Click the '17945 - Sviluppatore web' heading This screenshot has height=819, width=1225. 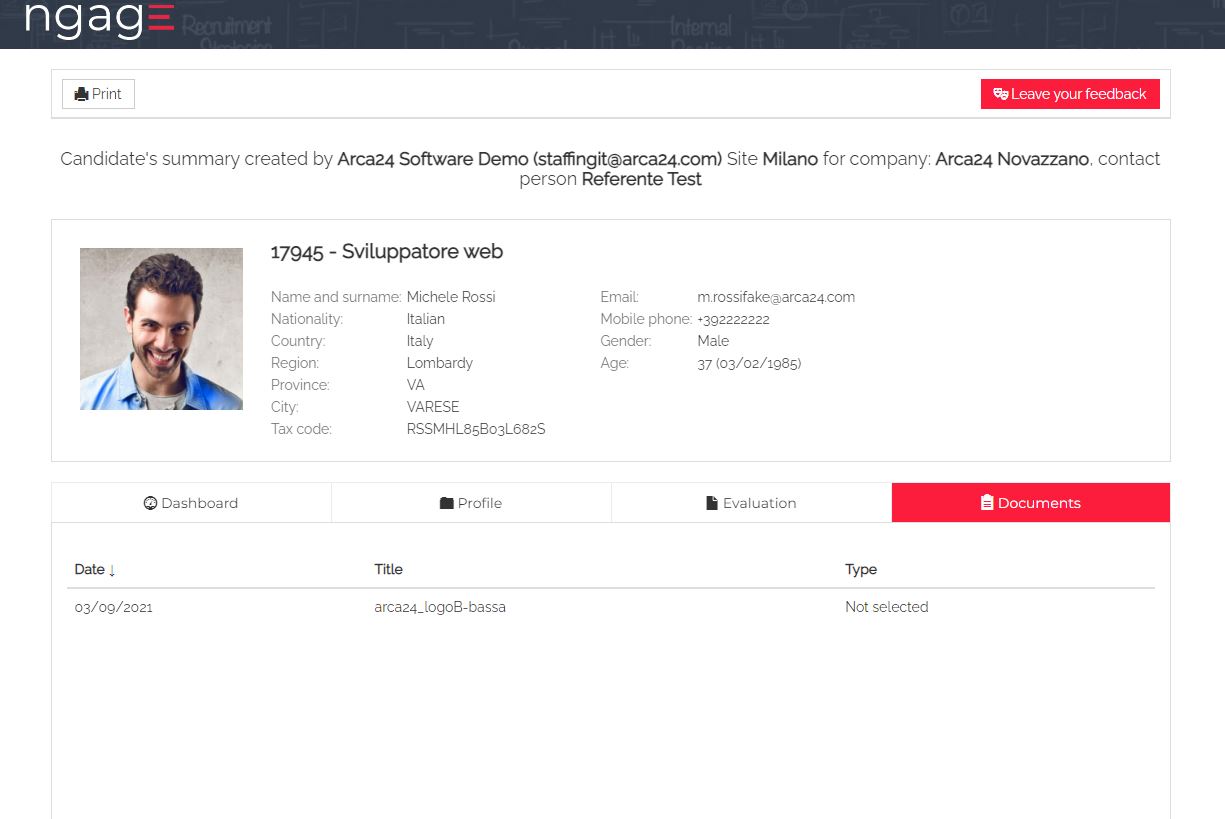[386, 252]
